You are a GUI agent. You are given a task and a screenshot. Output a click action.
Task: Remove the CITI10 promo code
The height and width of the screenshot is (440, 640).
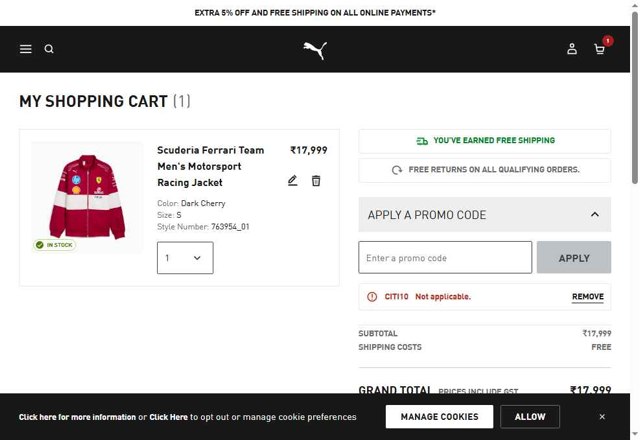(587, 297)
